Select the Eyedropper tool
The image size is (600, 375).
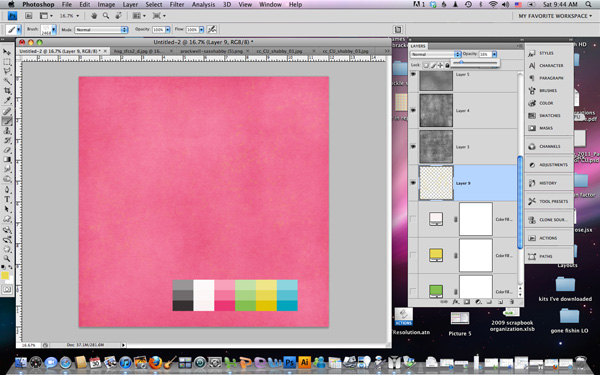(x=7, y=100)
